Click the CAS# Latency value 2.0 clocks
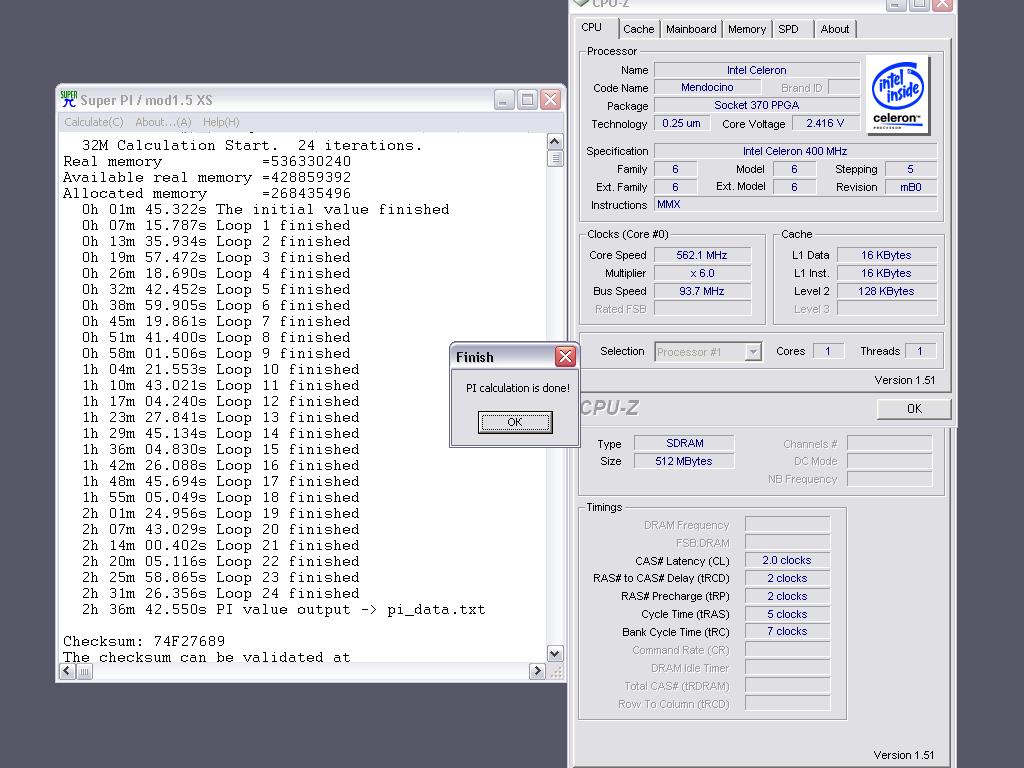This screenshot has width=1024, height=768. (787, 560)
